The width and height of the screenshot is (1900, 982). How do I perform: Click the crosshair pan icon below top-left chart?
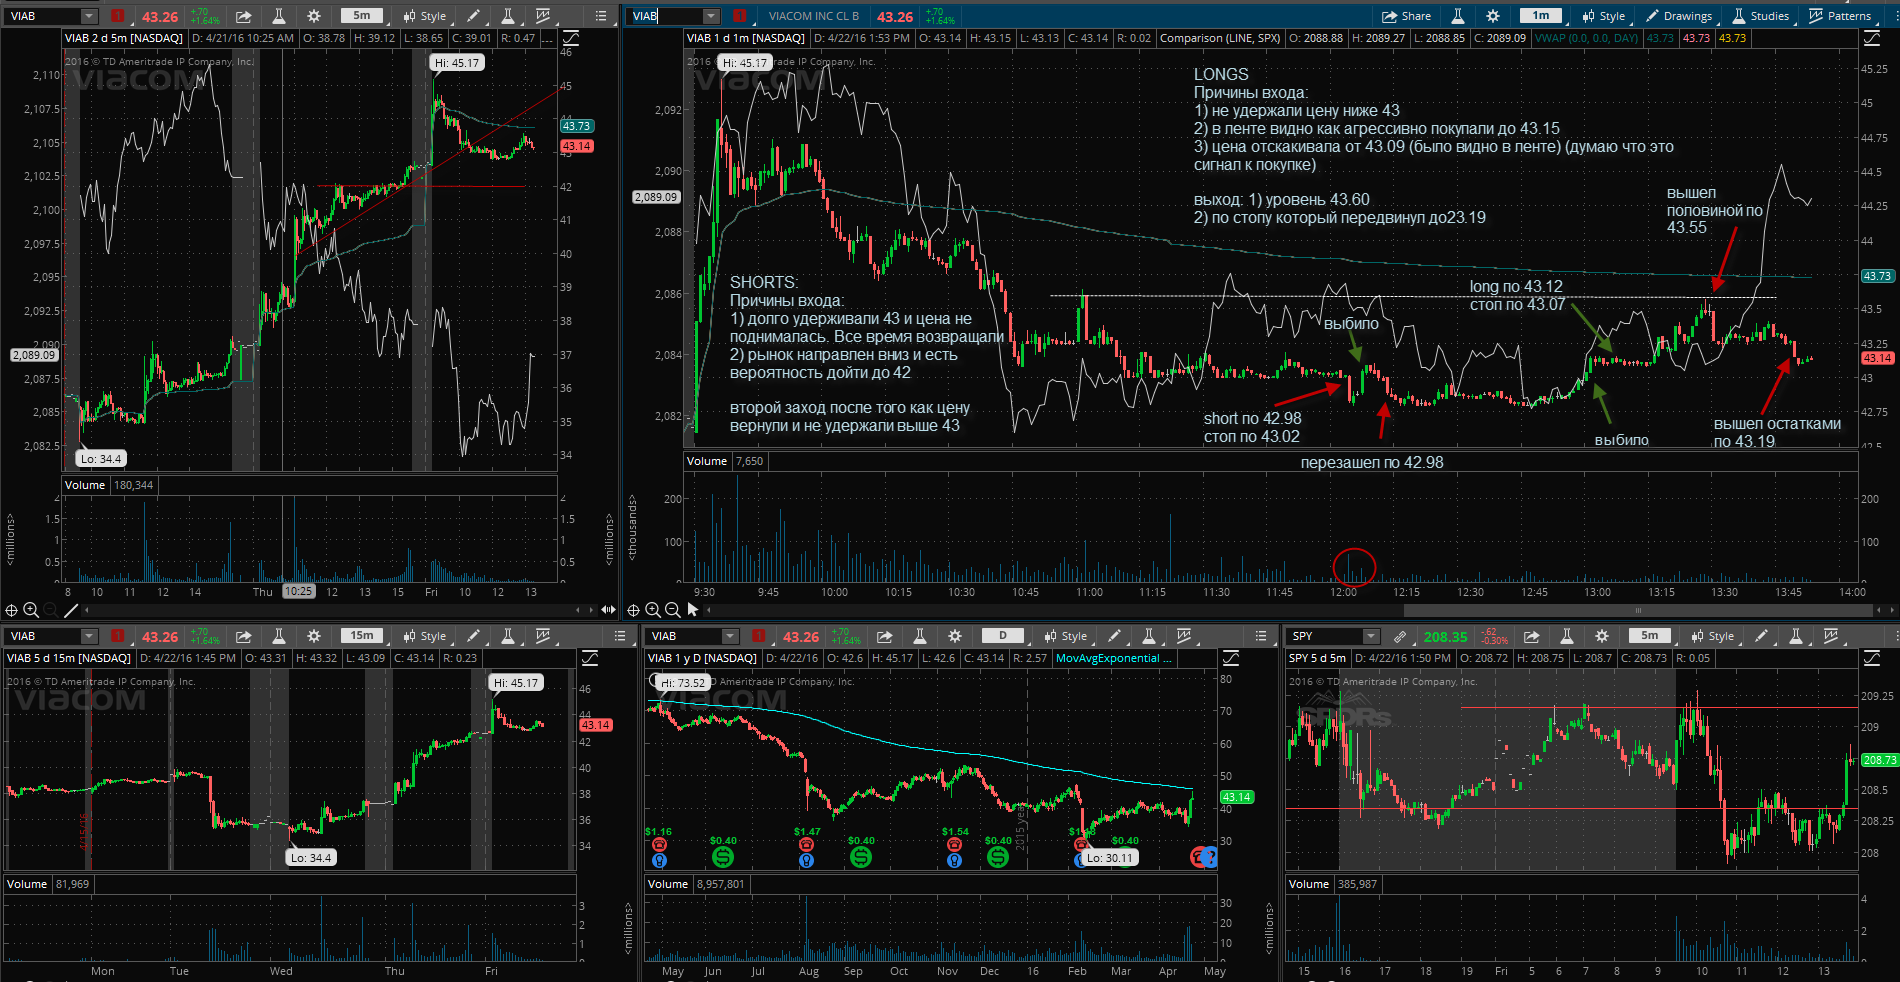[x=12, y=610]
